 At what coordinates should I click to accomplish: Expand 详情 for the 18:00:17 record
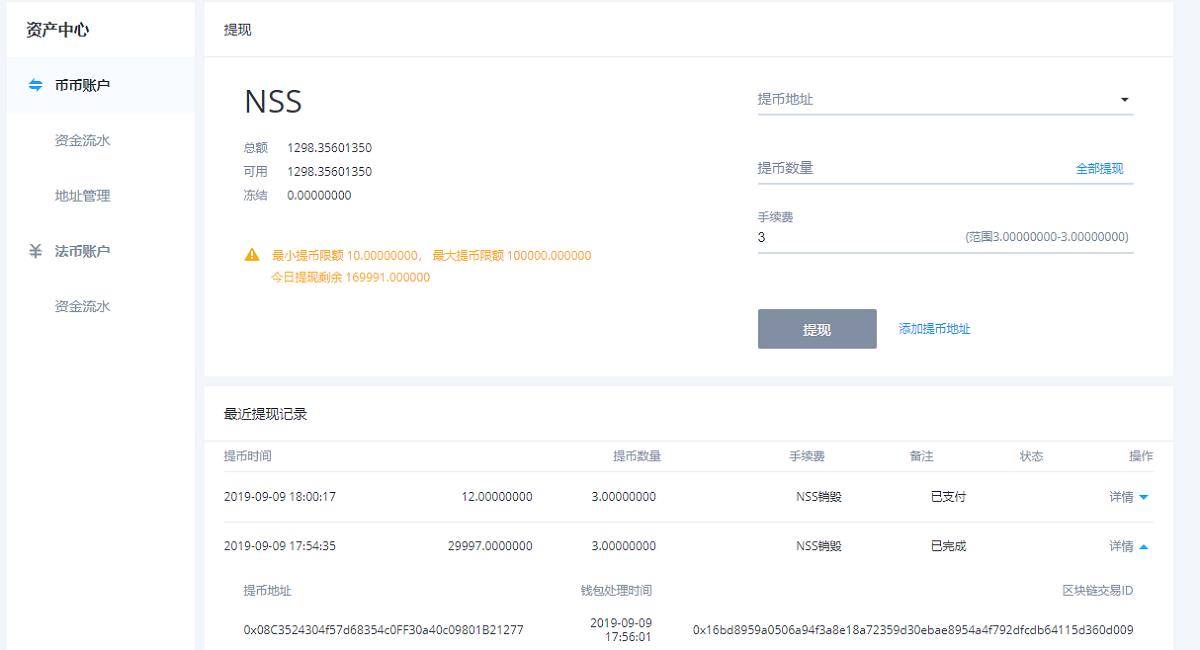pyautogui.click(x=1129, y=496)
